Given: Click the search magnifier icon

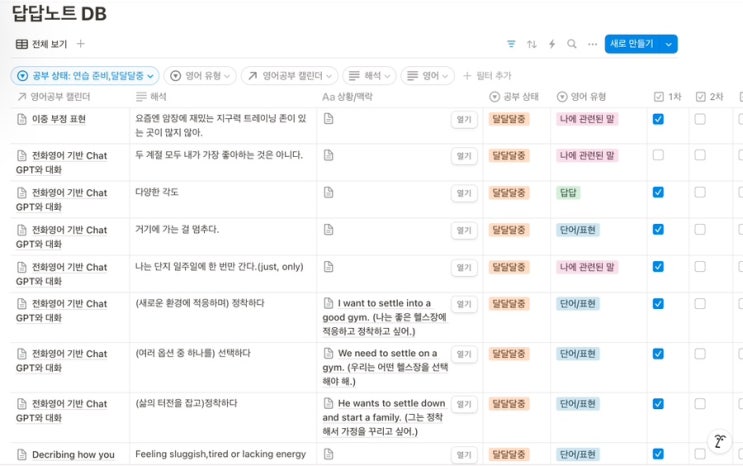Looking at the screenshot, I should tap(572, 44).
